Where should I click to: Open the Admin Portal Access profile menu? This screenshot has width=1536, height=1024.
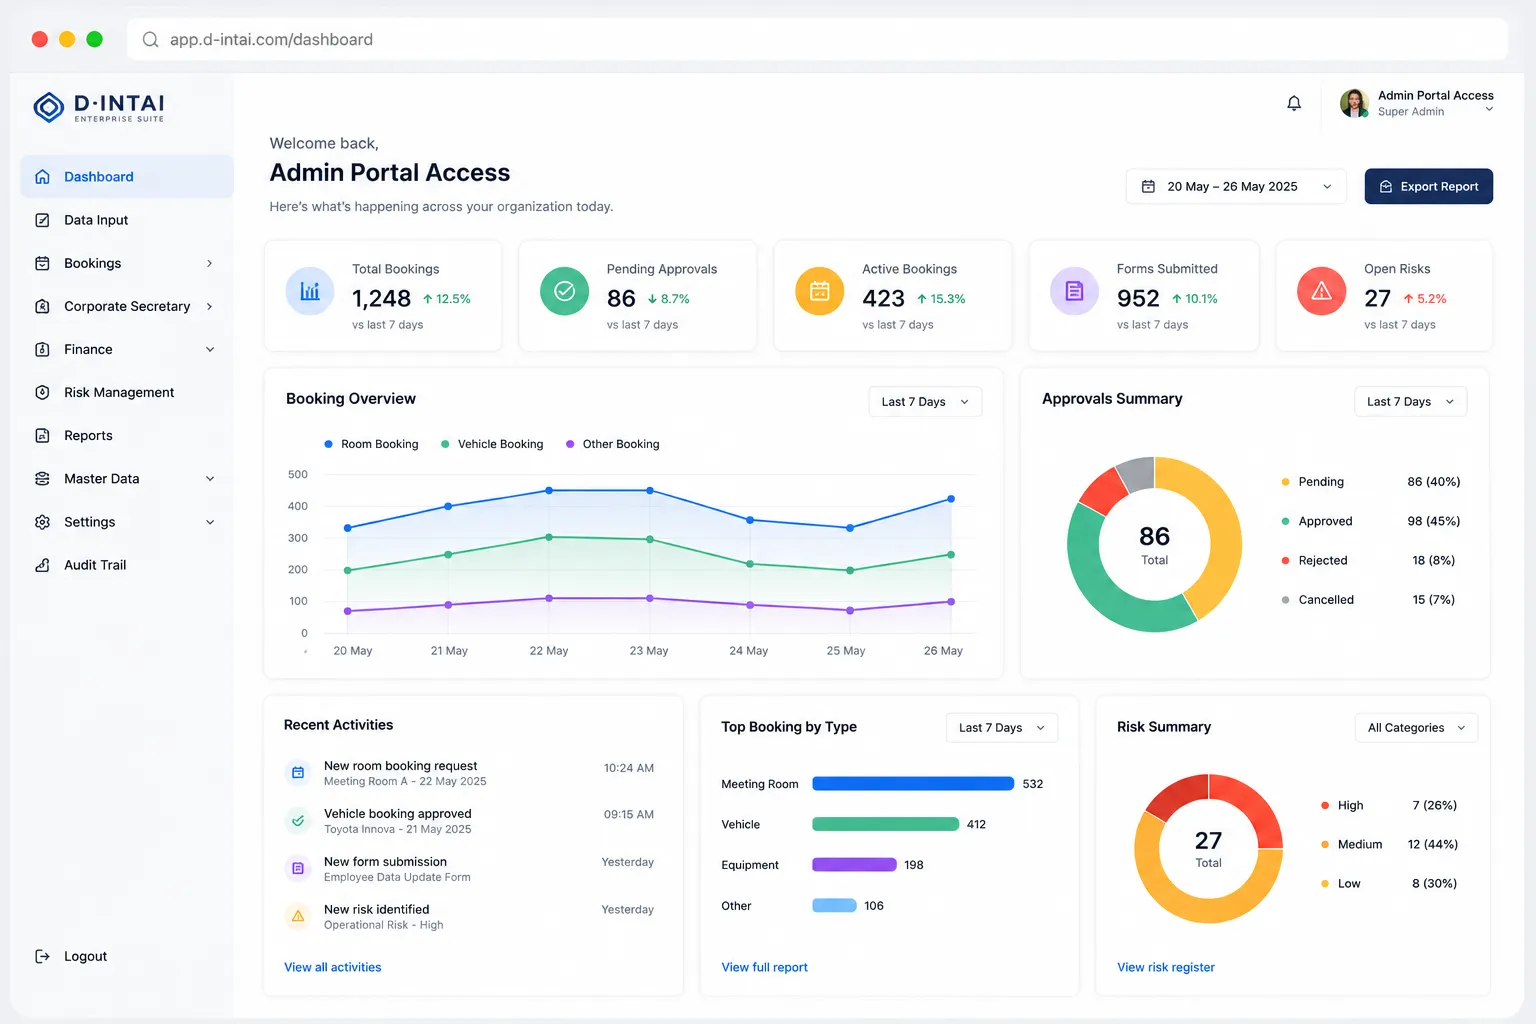(x=1416, y=103)
